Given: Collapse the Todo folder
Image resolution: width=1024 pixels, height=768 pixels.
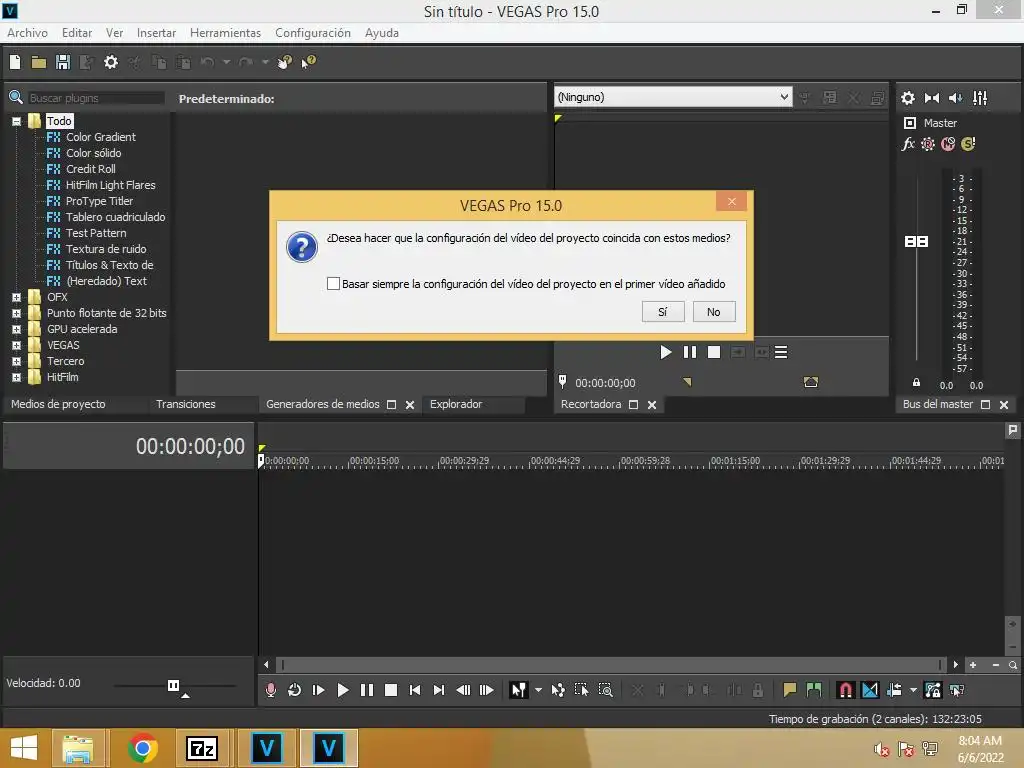Looking at the screenshot, I should (x=16, y=121).
